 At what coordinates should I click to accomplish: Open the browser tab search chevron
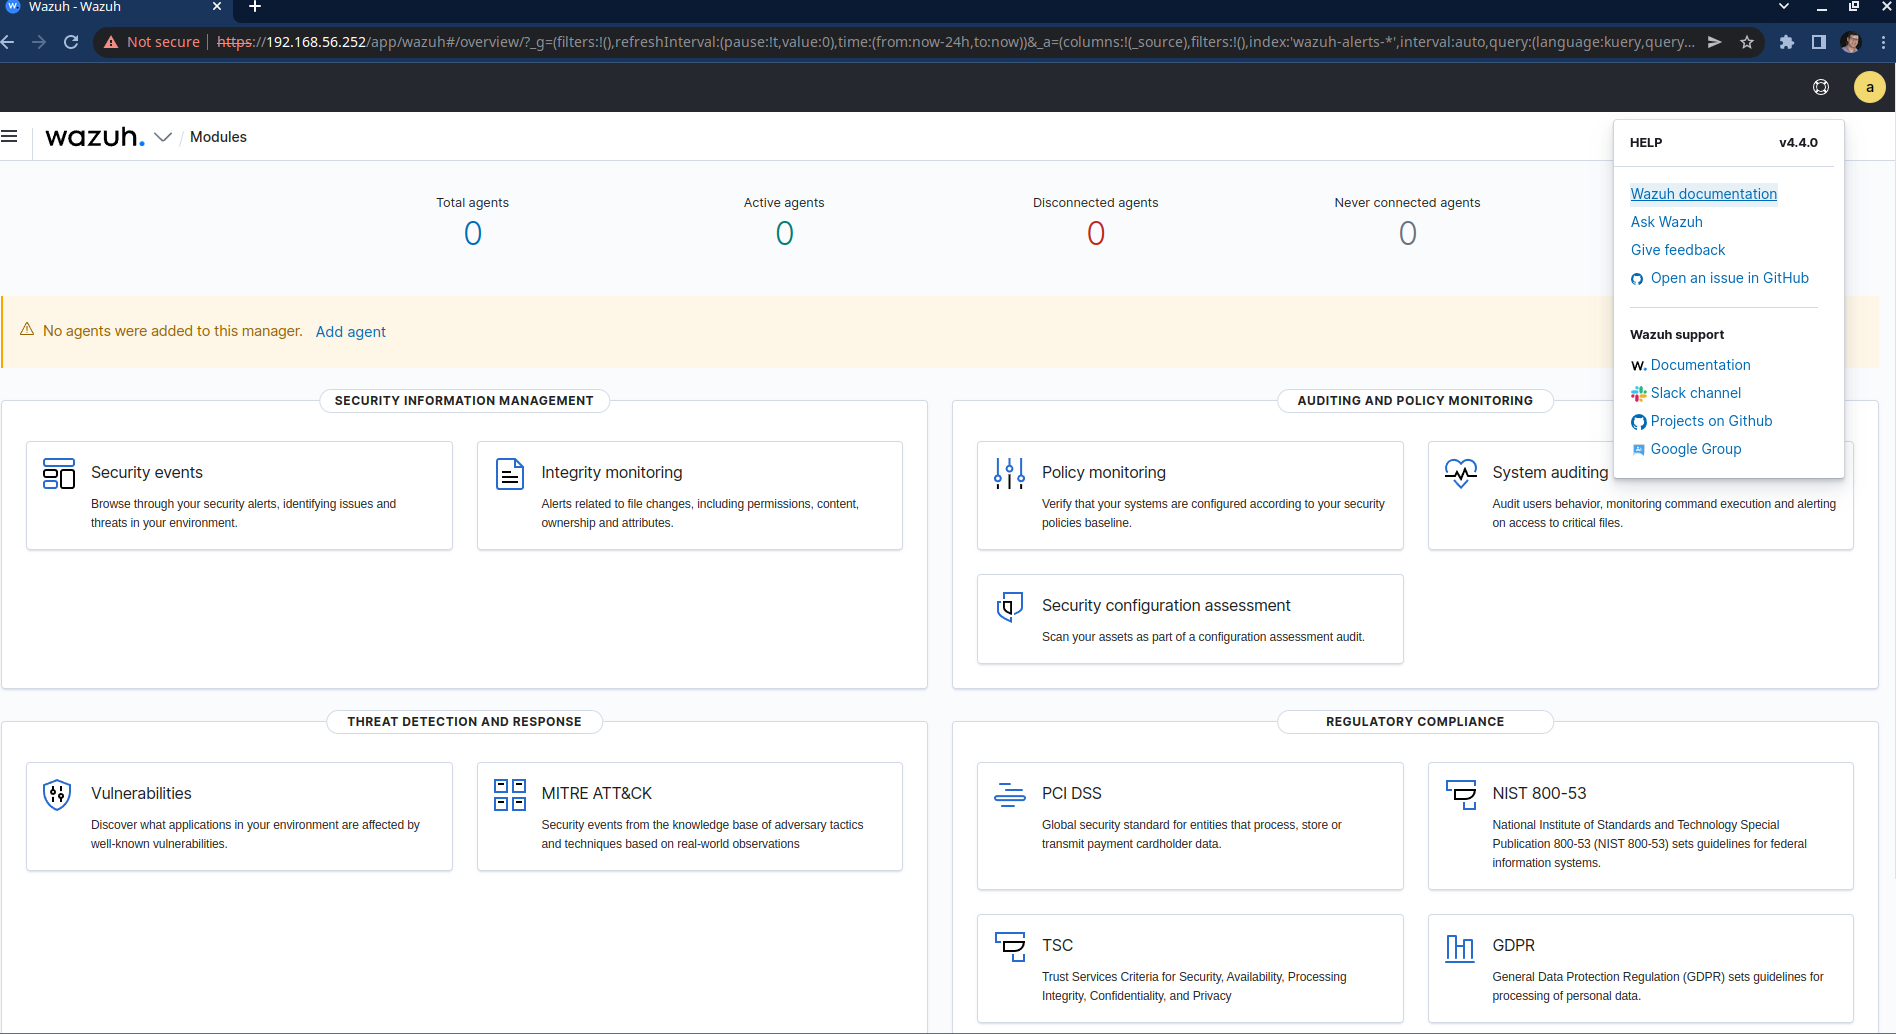[1784, 7]
